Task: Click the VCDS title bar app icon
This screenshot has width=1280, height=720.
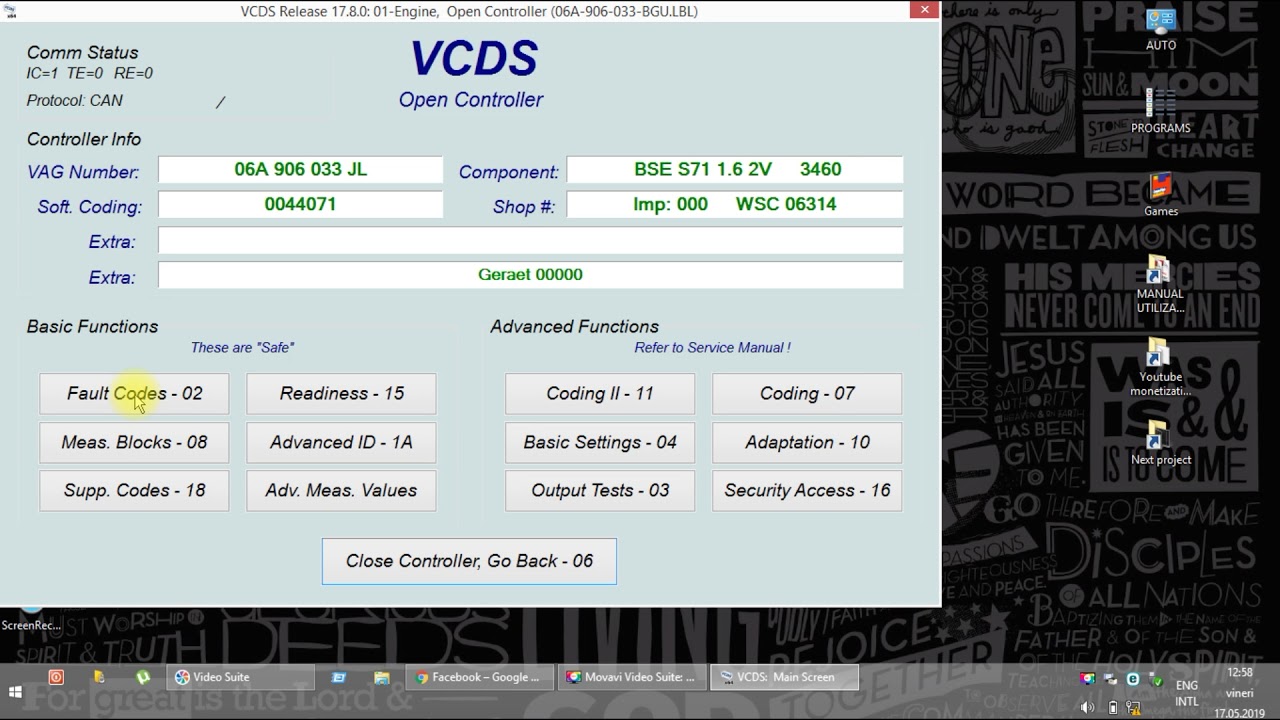Action: 10,11
